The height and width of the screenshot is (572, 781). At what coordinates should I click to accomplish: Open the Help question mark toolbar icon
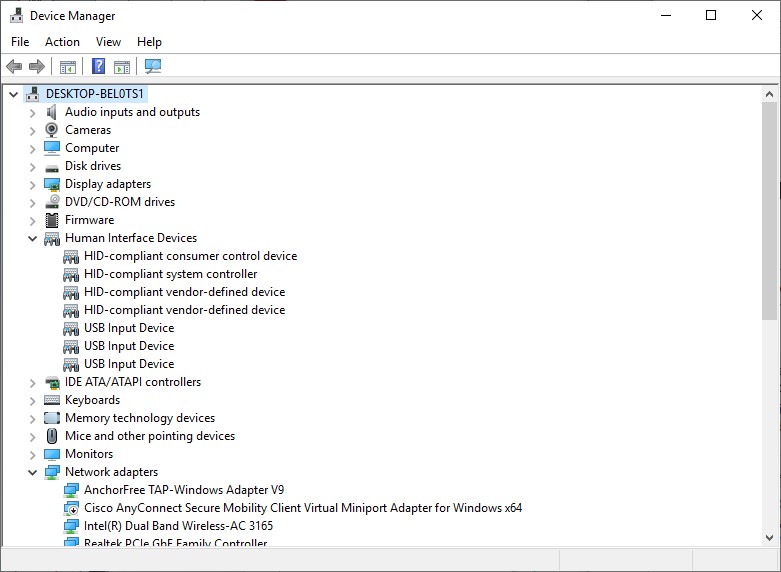pos(99,66)
